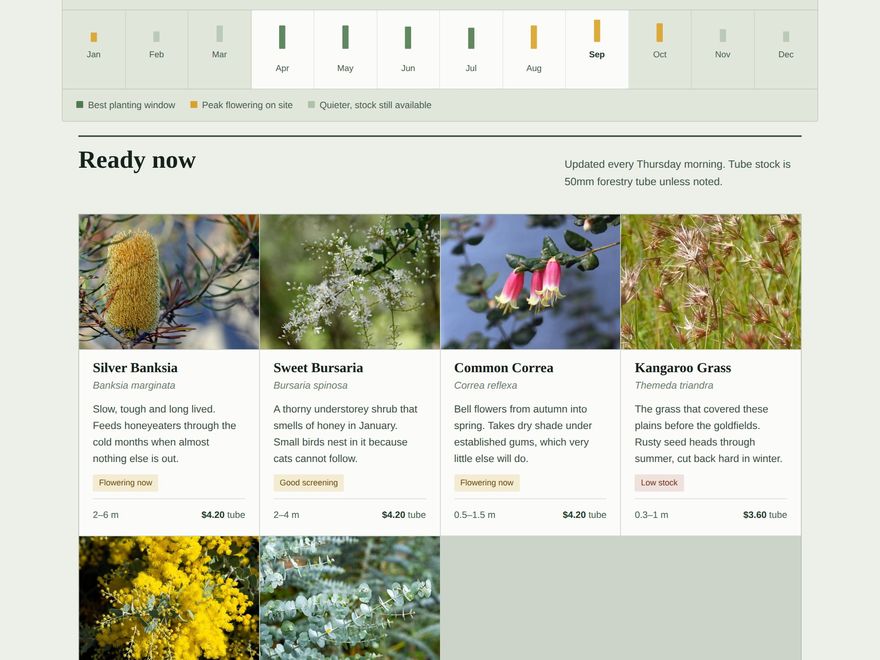880x660 pixels.
Task: Click the orange Peak flowering legend swatch
Action: [194, 104]
